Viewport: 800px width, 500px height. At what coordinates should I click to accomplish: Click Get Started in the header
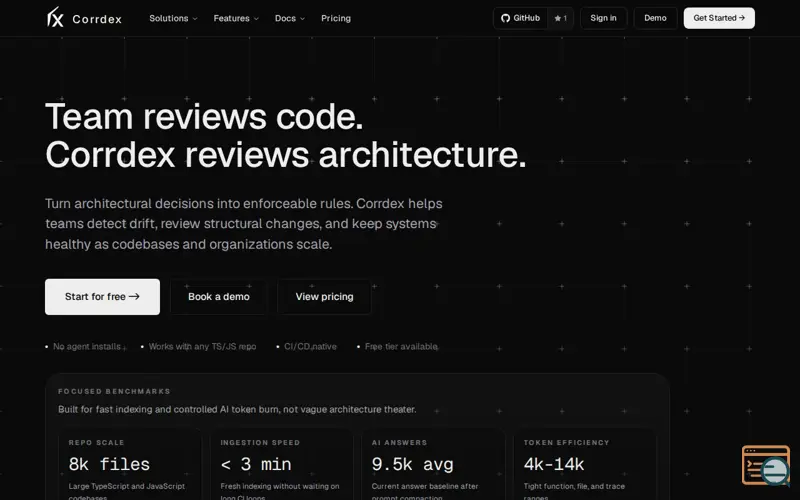pyautogui.click(x=719, y=18)
